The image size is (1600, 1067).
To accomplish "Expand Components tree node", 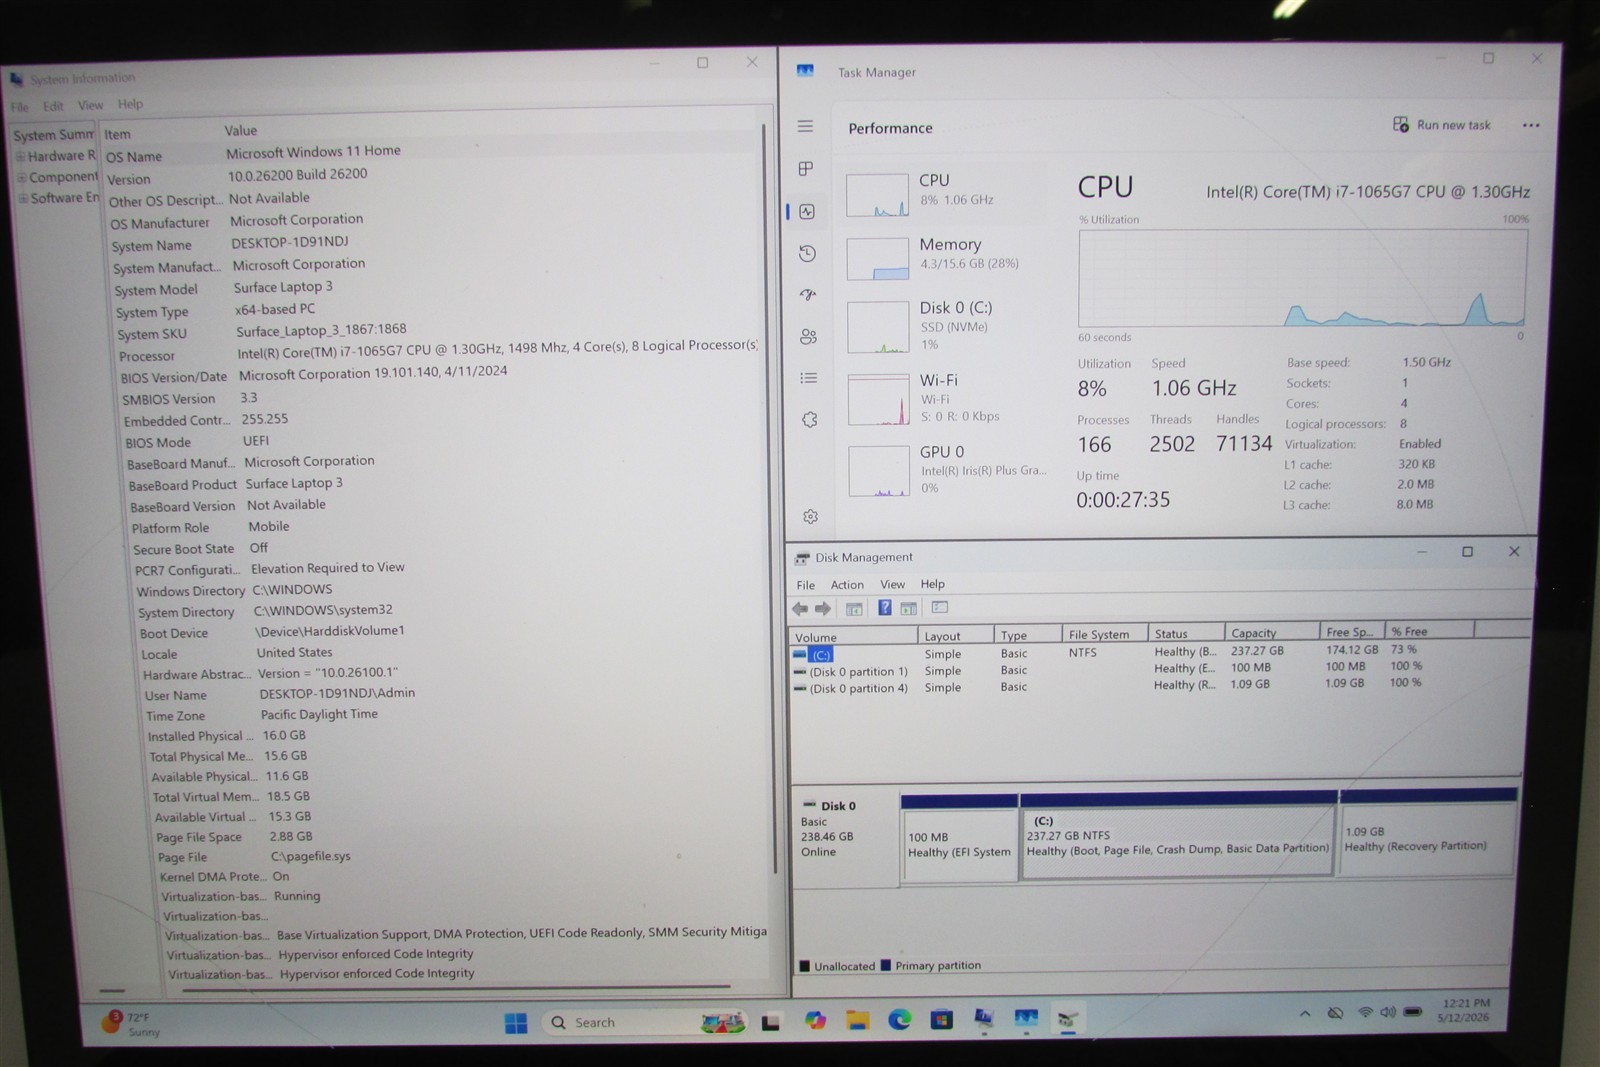I will [x=21, y=177].
